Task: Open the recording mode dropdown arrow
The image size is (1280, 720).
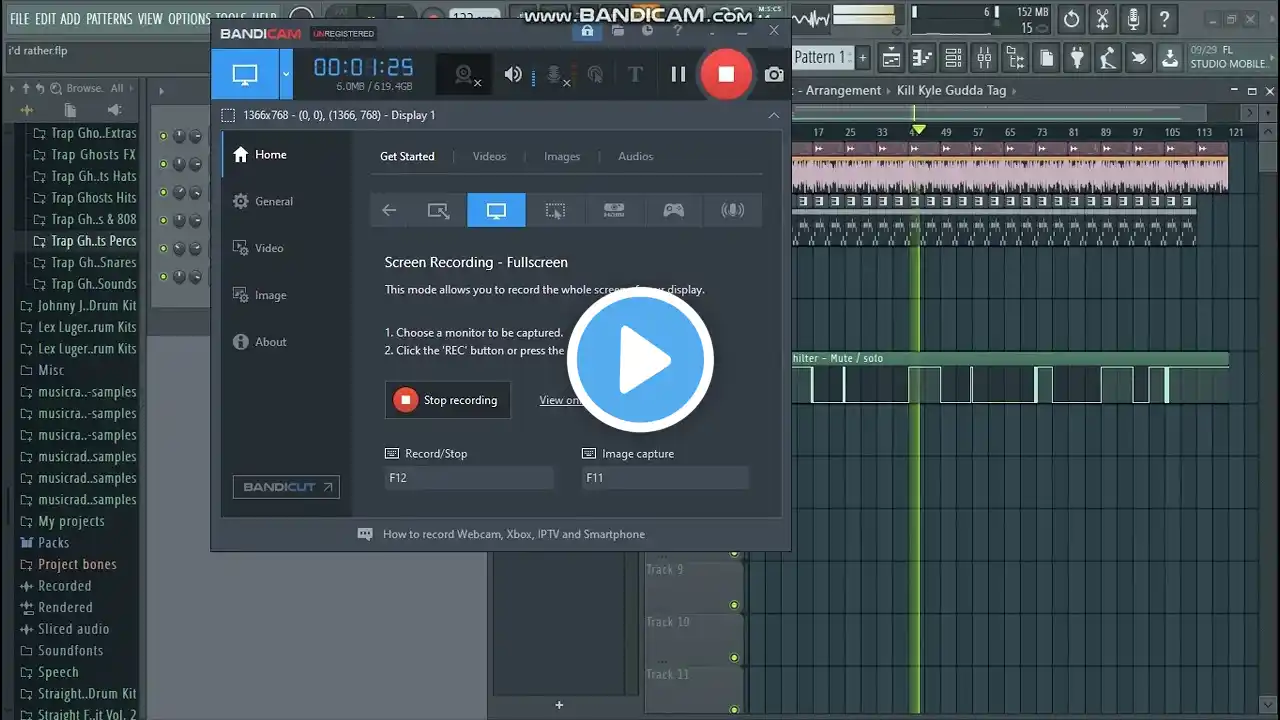Action: pos(286,74)
